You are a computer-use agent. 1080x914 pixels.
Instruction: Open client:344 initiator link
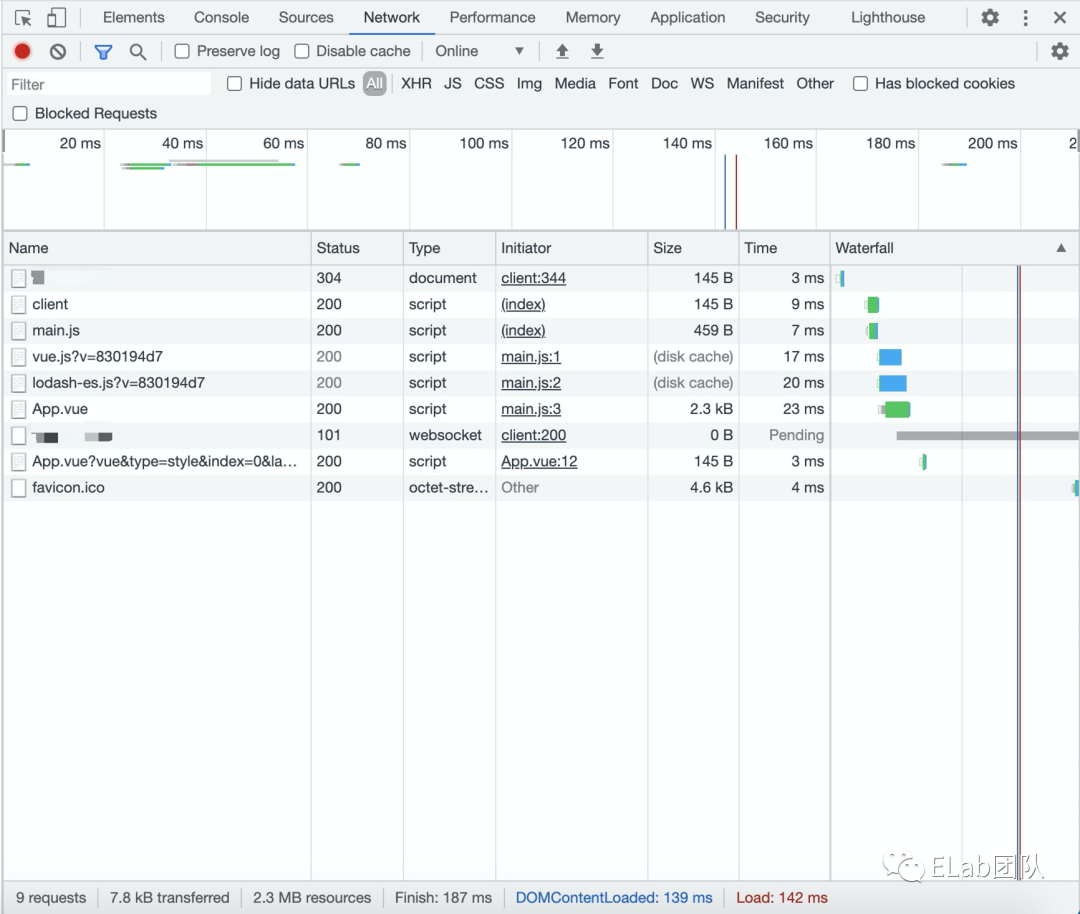click(533, 278)
